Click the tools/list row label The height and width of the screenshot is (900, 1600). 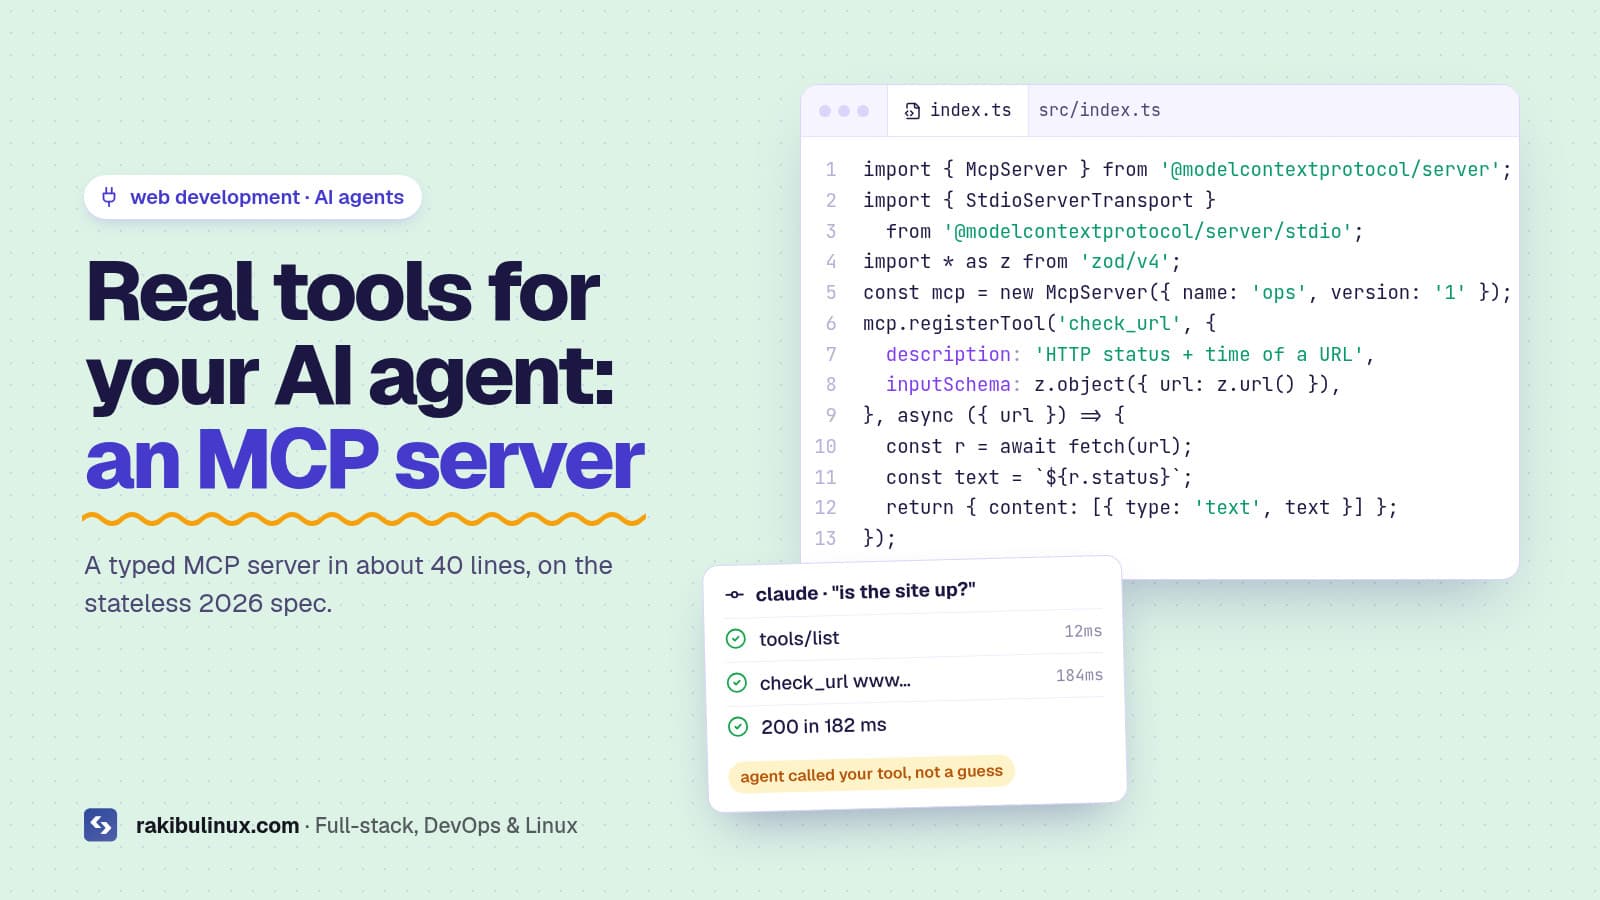pyautogui.click(x=799, y=638)
